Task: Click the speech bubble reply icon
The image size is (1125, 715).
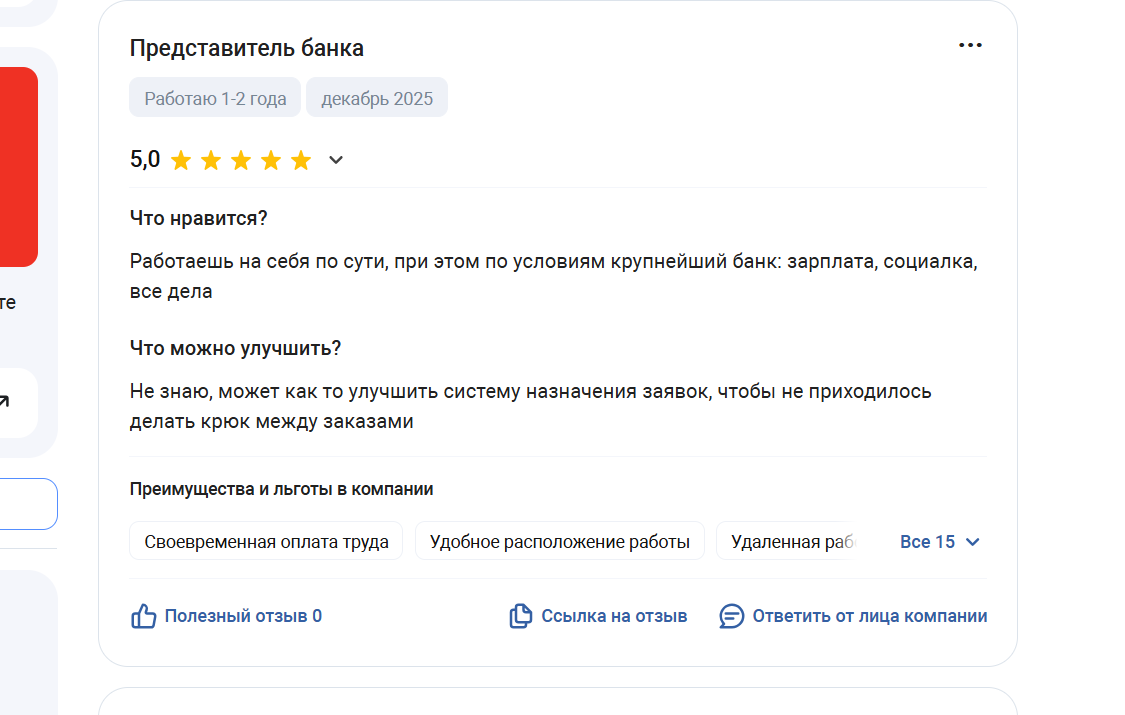Action: tap(732, 616)
